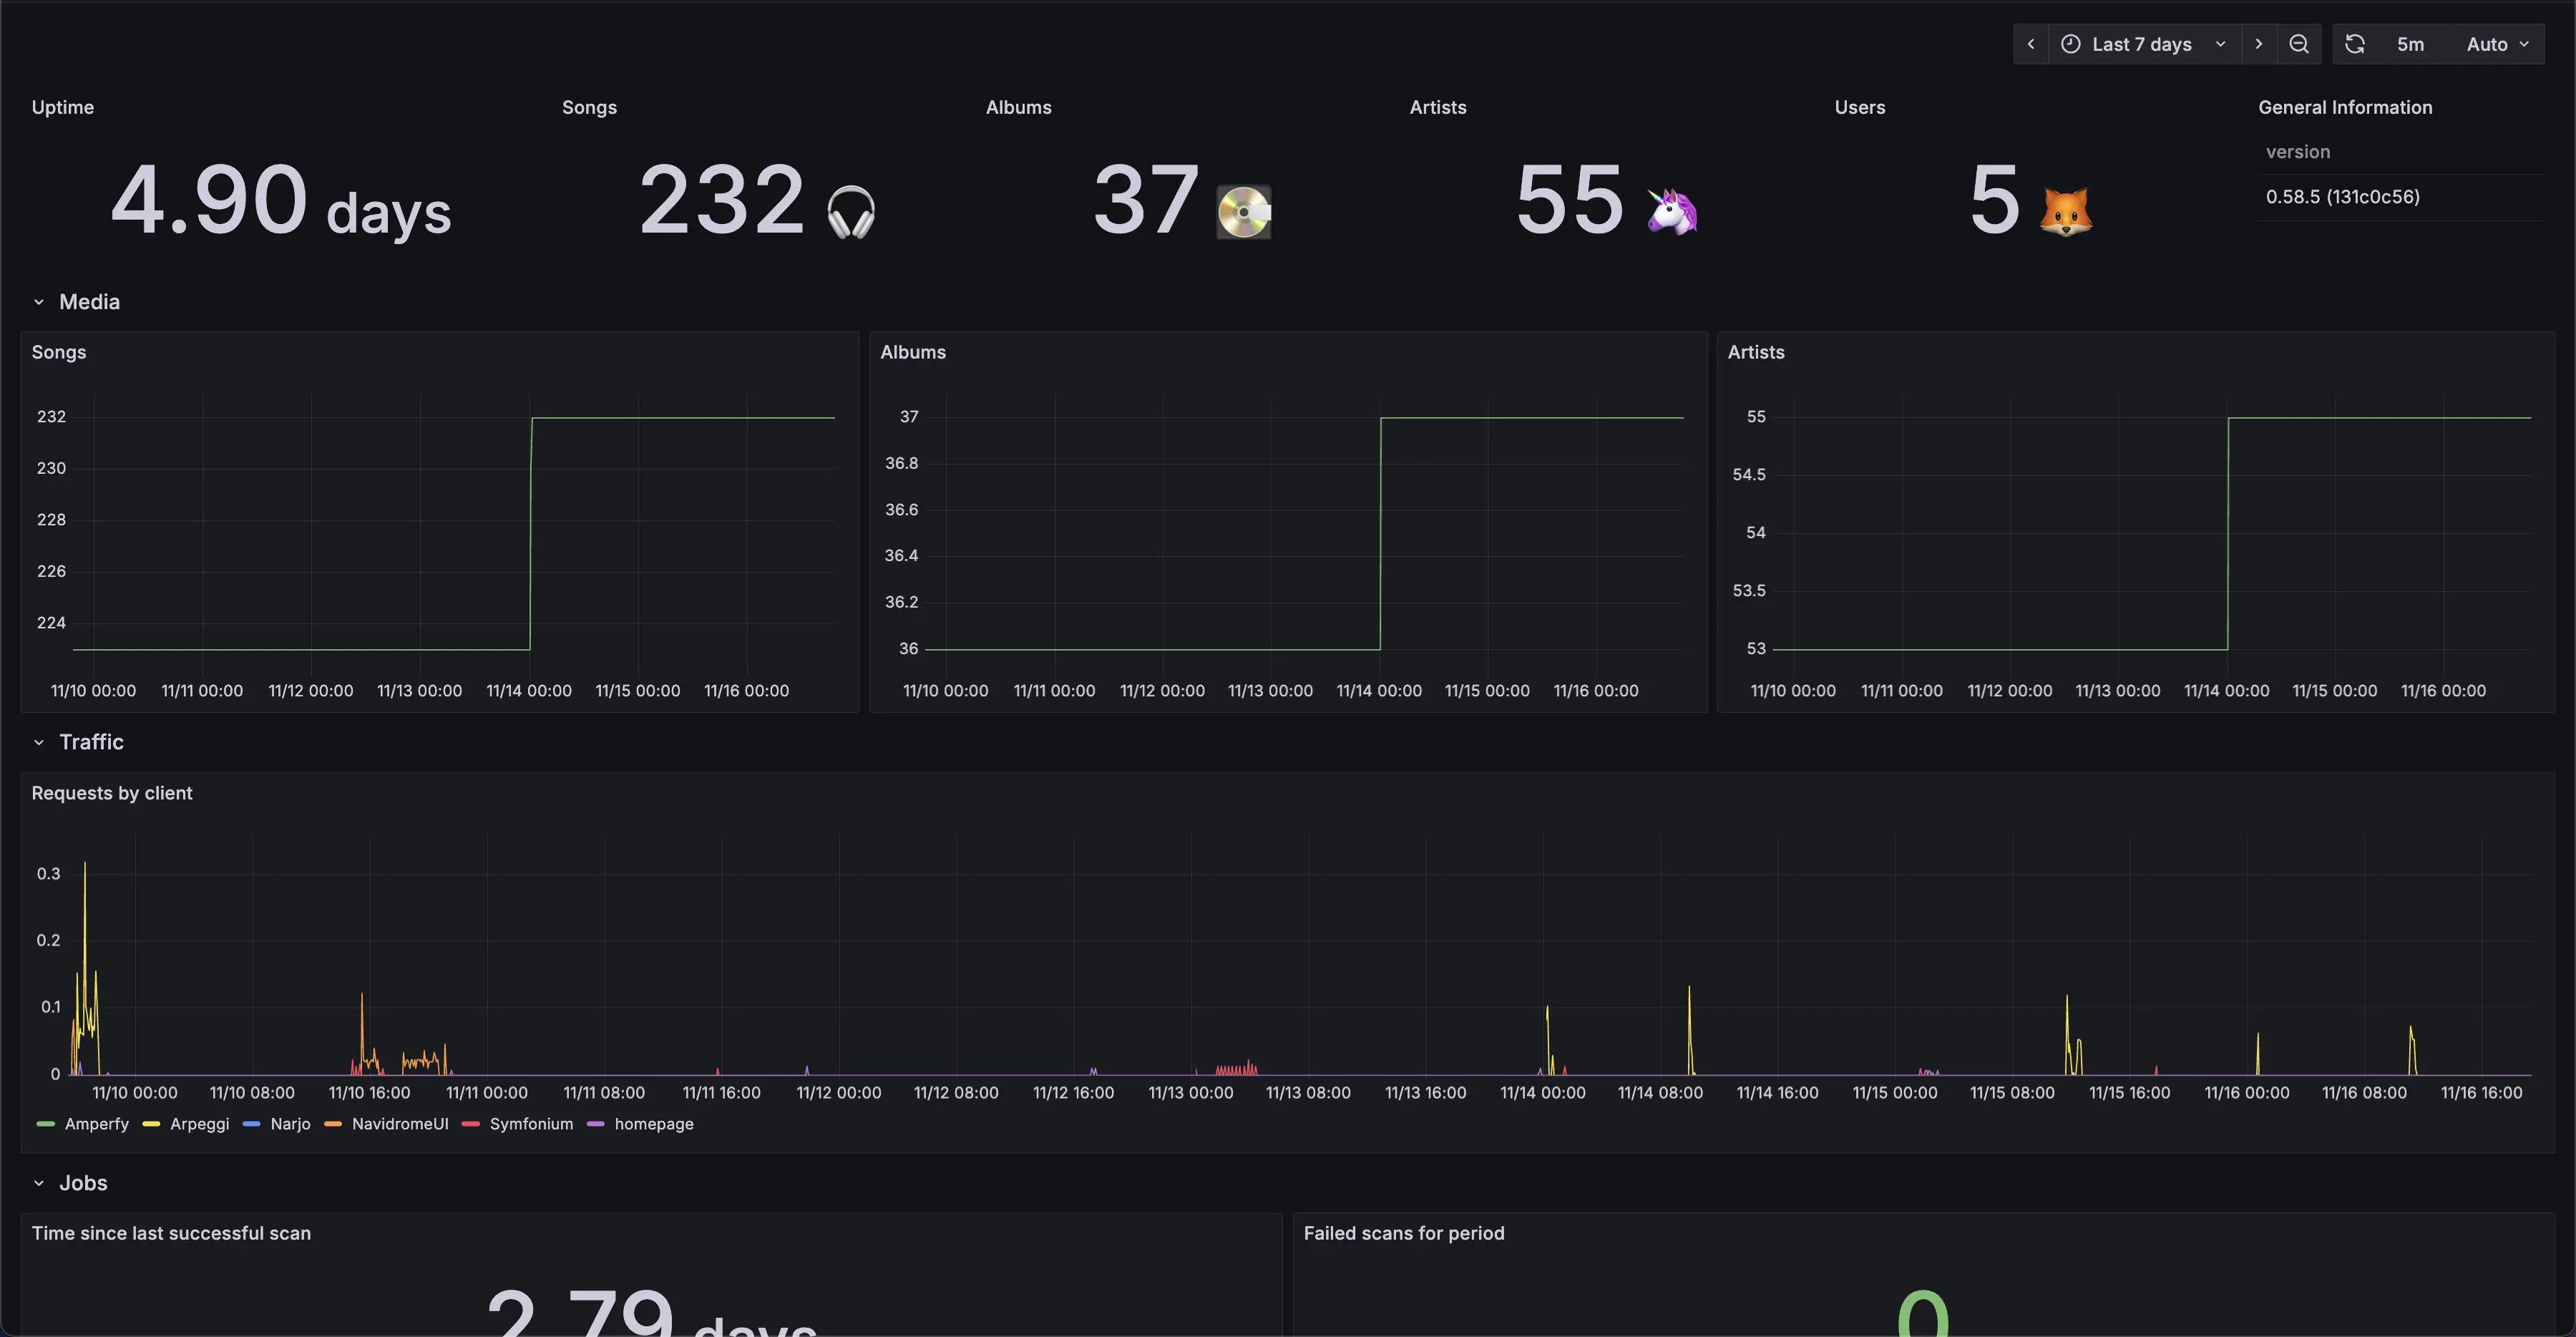Click the zoom out time range icon
The image size is (2576, 1337).
2299,44
